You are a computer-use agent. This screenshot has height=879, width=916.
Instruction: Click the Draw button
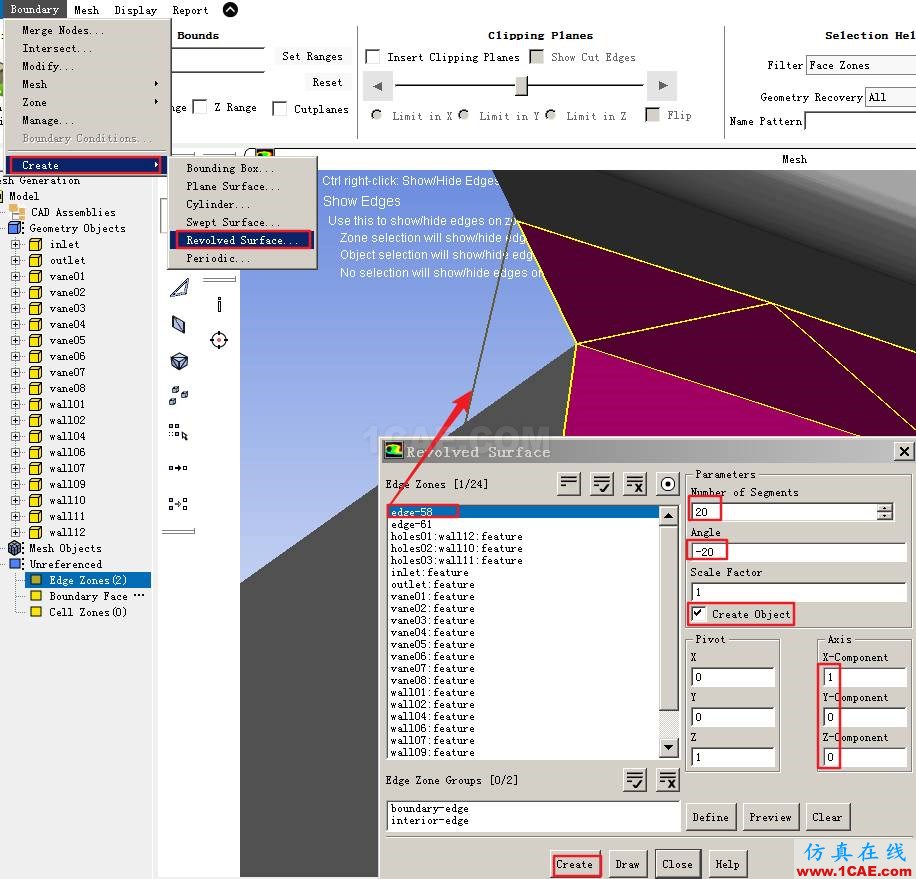(x=627, y=864)
